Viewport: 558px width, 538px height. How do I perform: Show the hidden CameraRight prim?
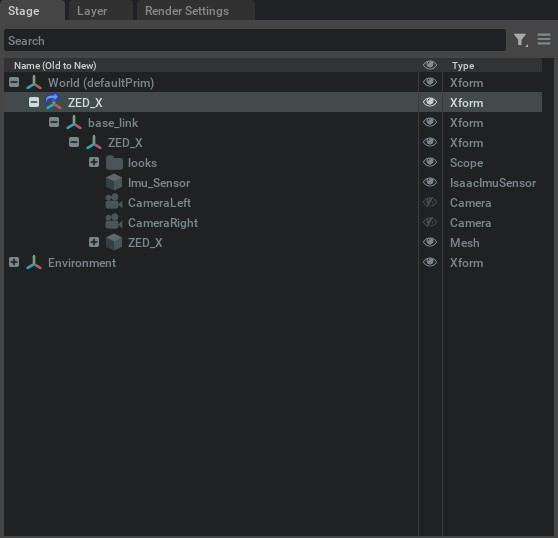[430, 222]
